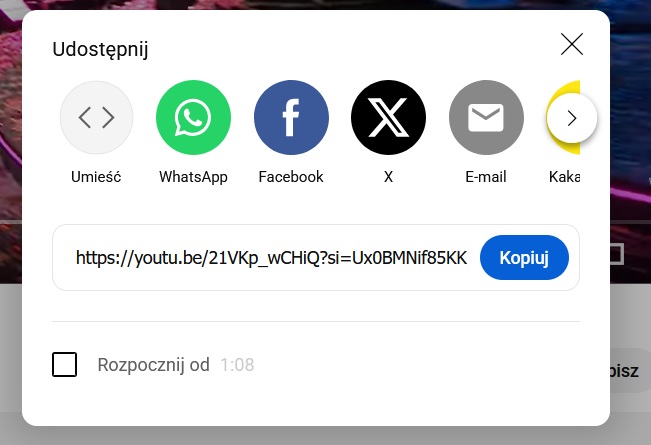Image resolution: width=651 pixels, height=445 pixels.
Task: Copy link with the Kopiuj button
Action: [524, 257]
